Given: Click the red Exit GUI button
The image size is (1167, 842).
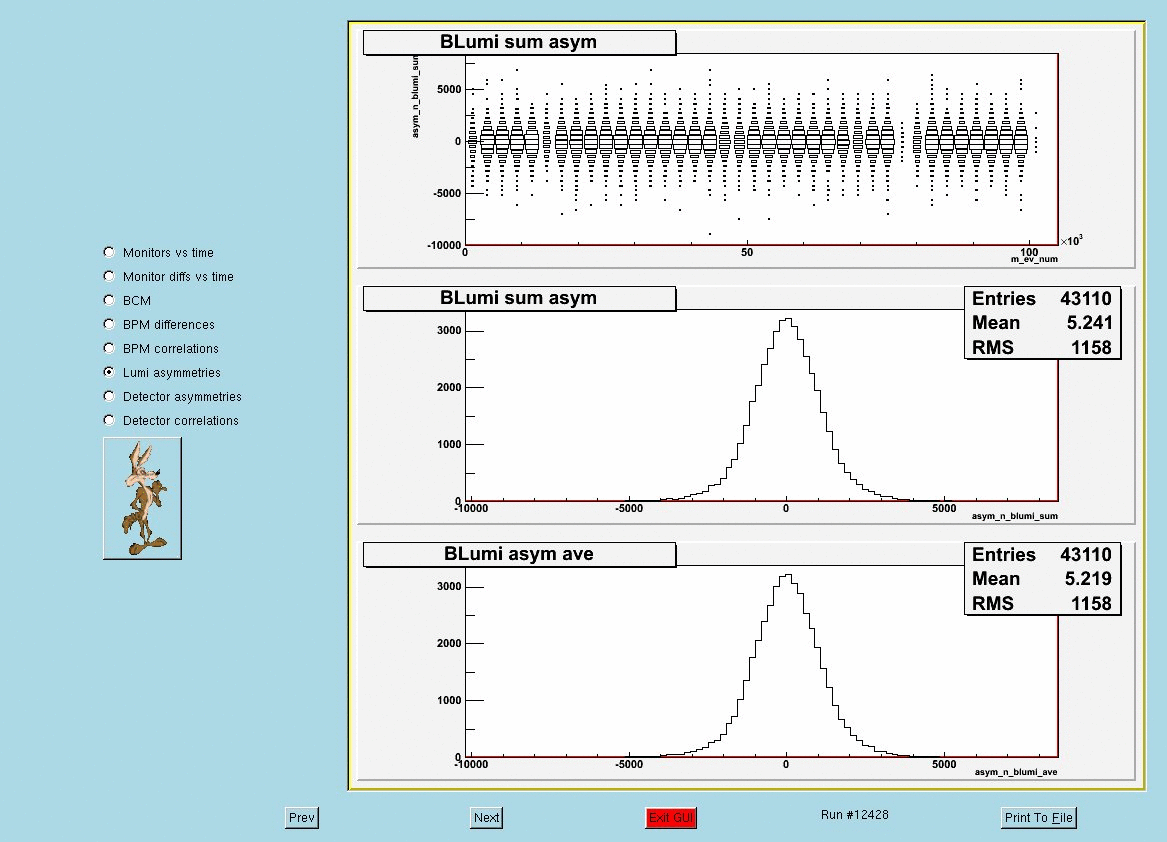Looking at the screenshot, I should (x=671, y=817).
